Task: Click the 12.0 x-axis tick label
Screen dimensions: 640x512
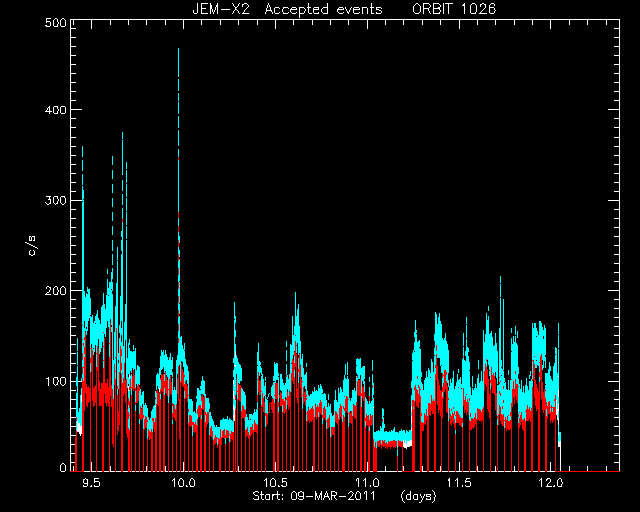Action: [551, 483]
